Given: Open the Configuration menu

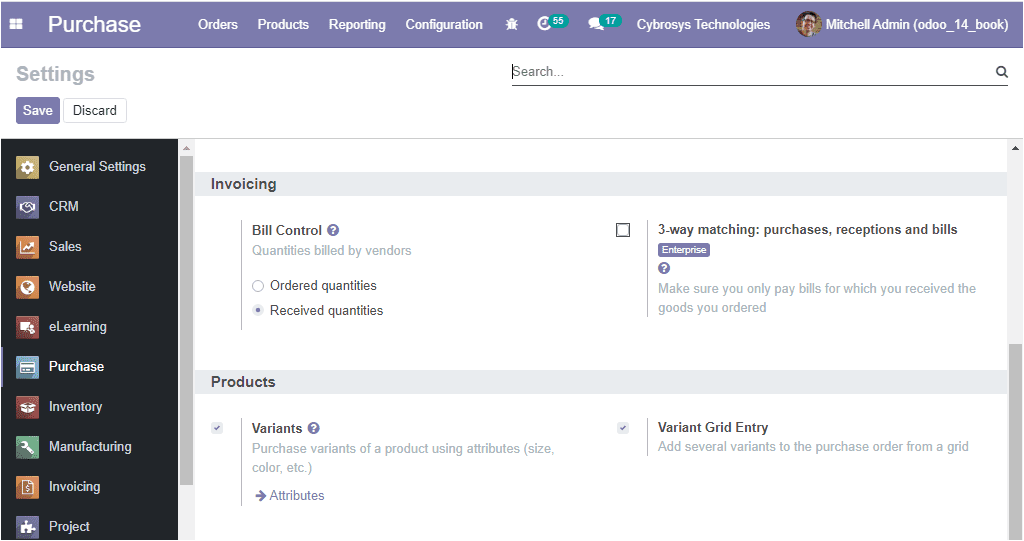Looking at the screenshot, I should click(x=444, y=24).
